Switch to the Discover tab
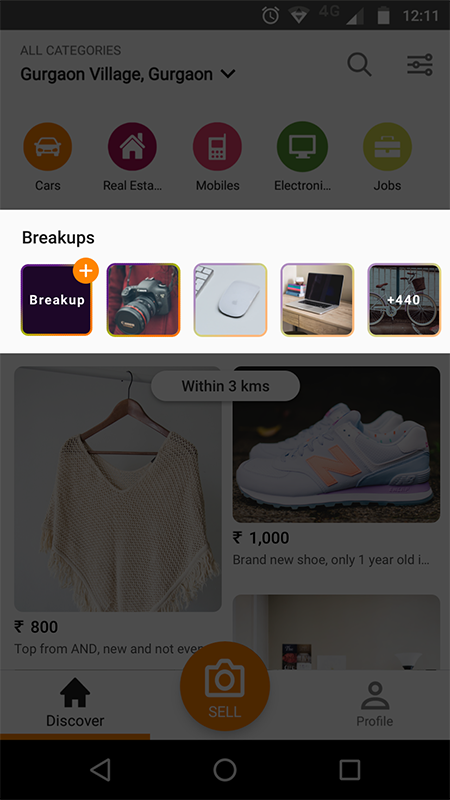 pos(75,703)
